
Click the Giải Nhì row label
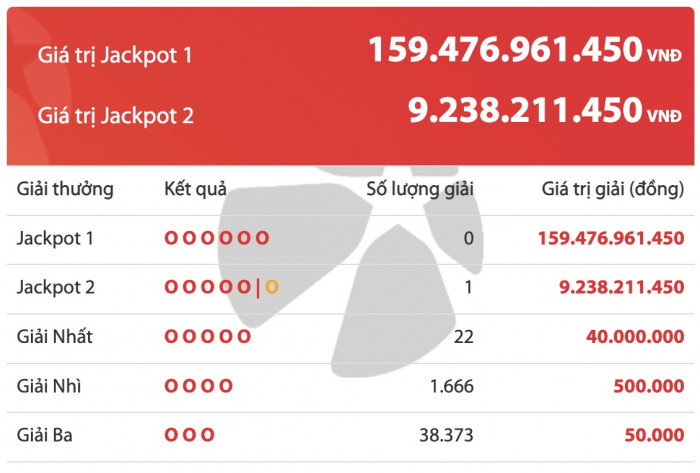coord(44,386)
